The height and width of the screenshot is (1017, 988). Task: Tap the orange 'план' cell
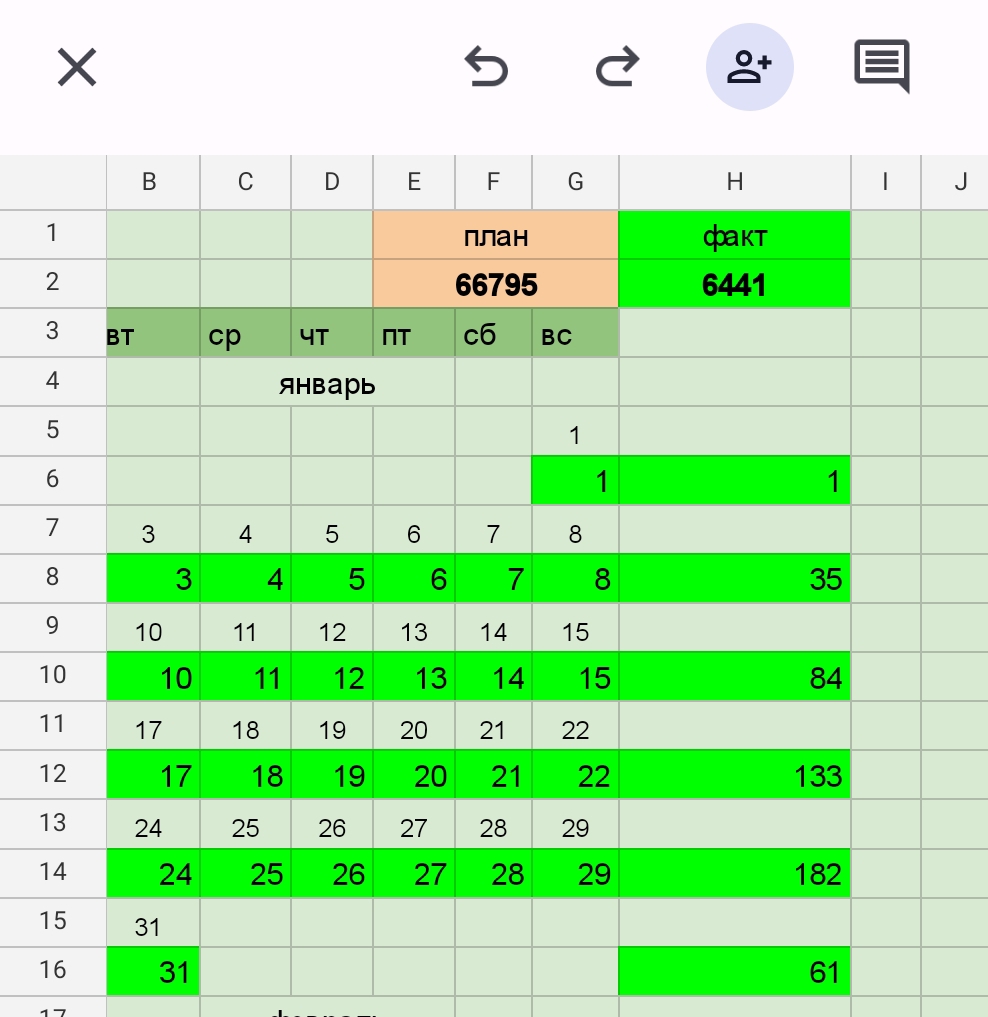(496, 236)
